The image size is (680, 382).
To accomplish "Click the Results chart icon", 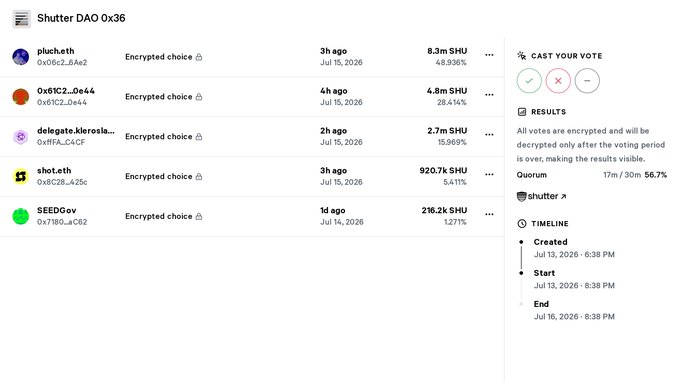I will tap(522, 112).
